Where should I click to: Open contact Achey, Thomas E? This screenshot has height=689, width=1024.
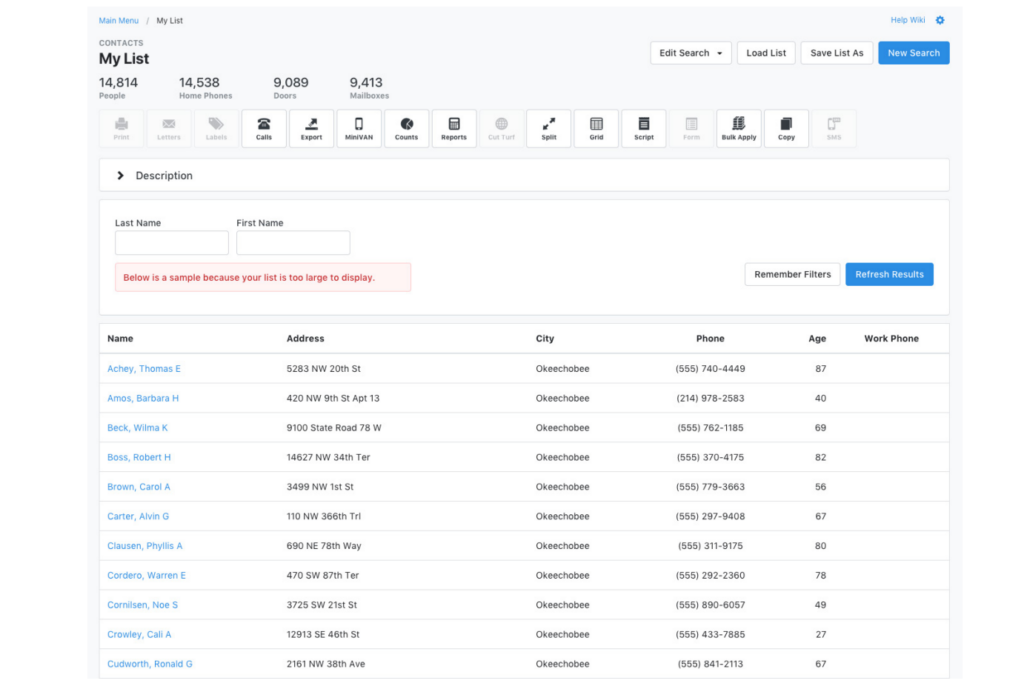(144, 369)
